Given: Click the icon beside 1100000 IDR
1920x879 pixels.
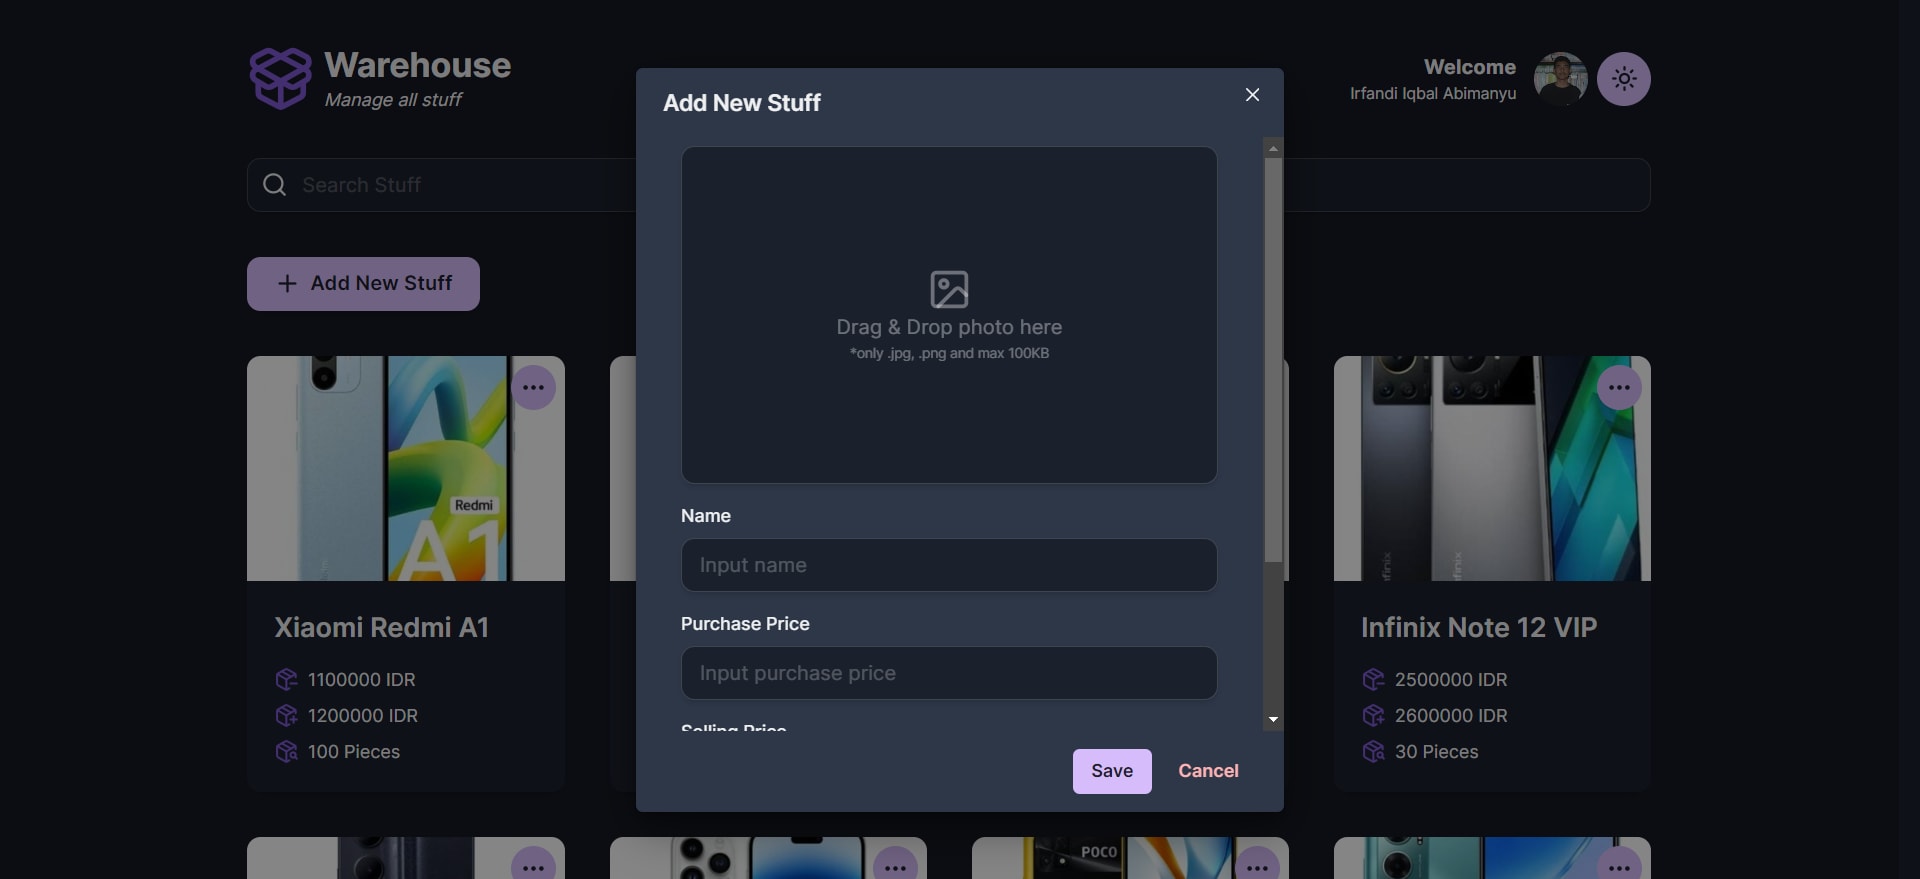Looking at the screenshot, I should coord(286,680).
